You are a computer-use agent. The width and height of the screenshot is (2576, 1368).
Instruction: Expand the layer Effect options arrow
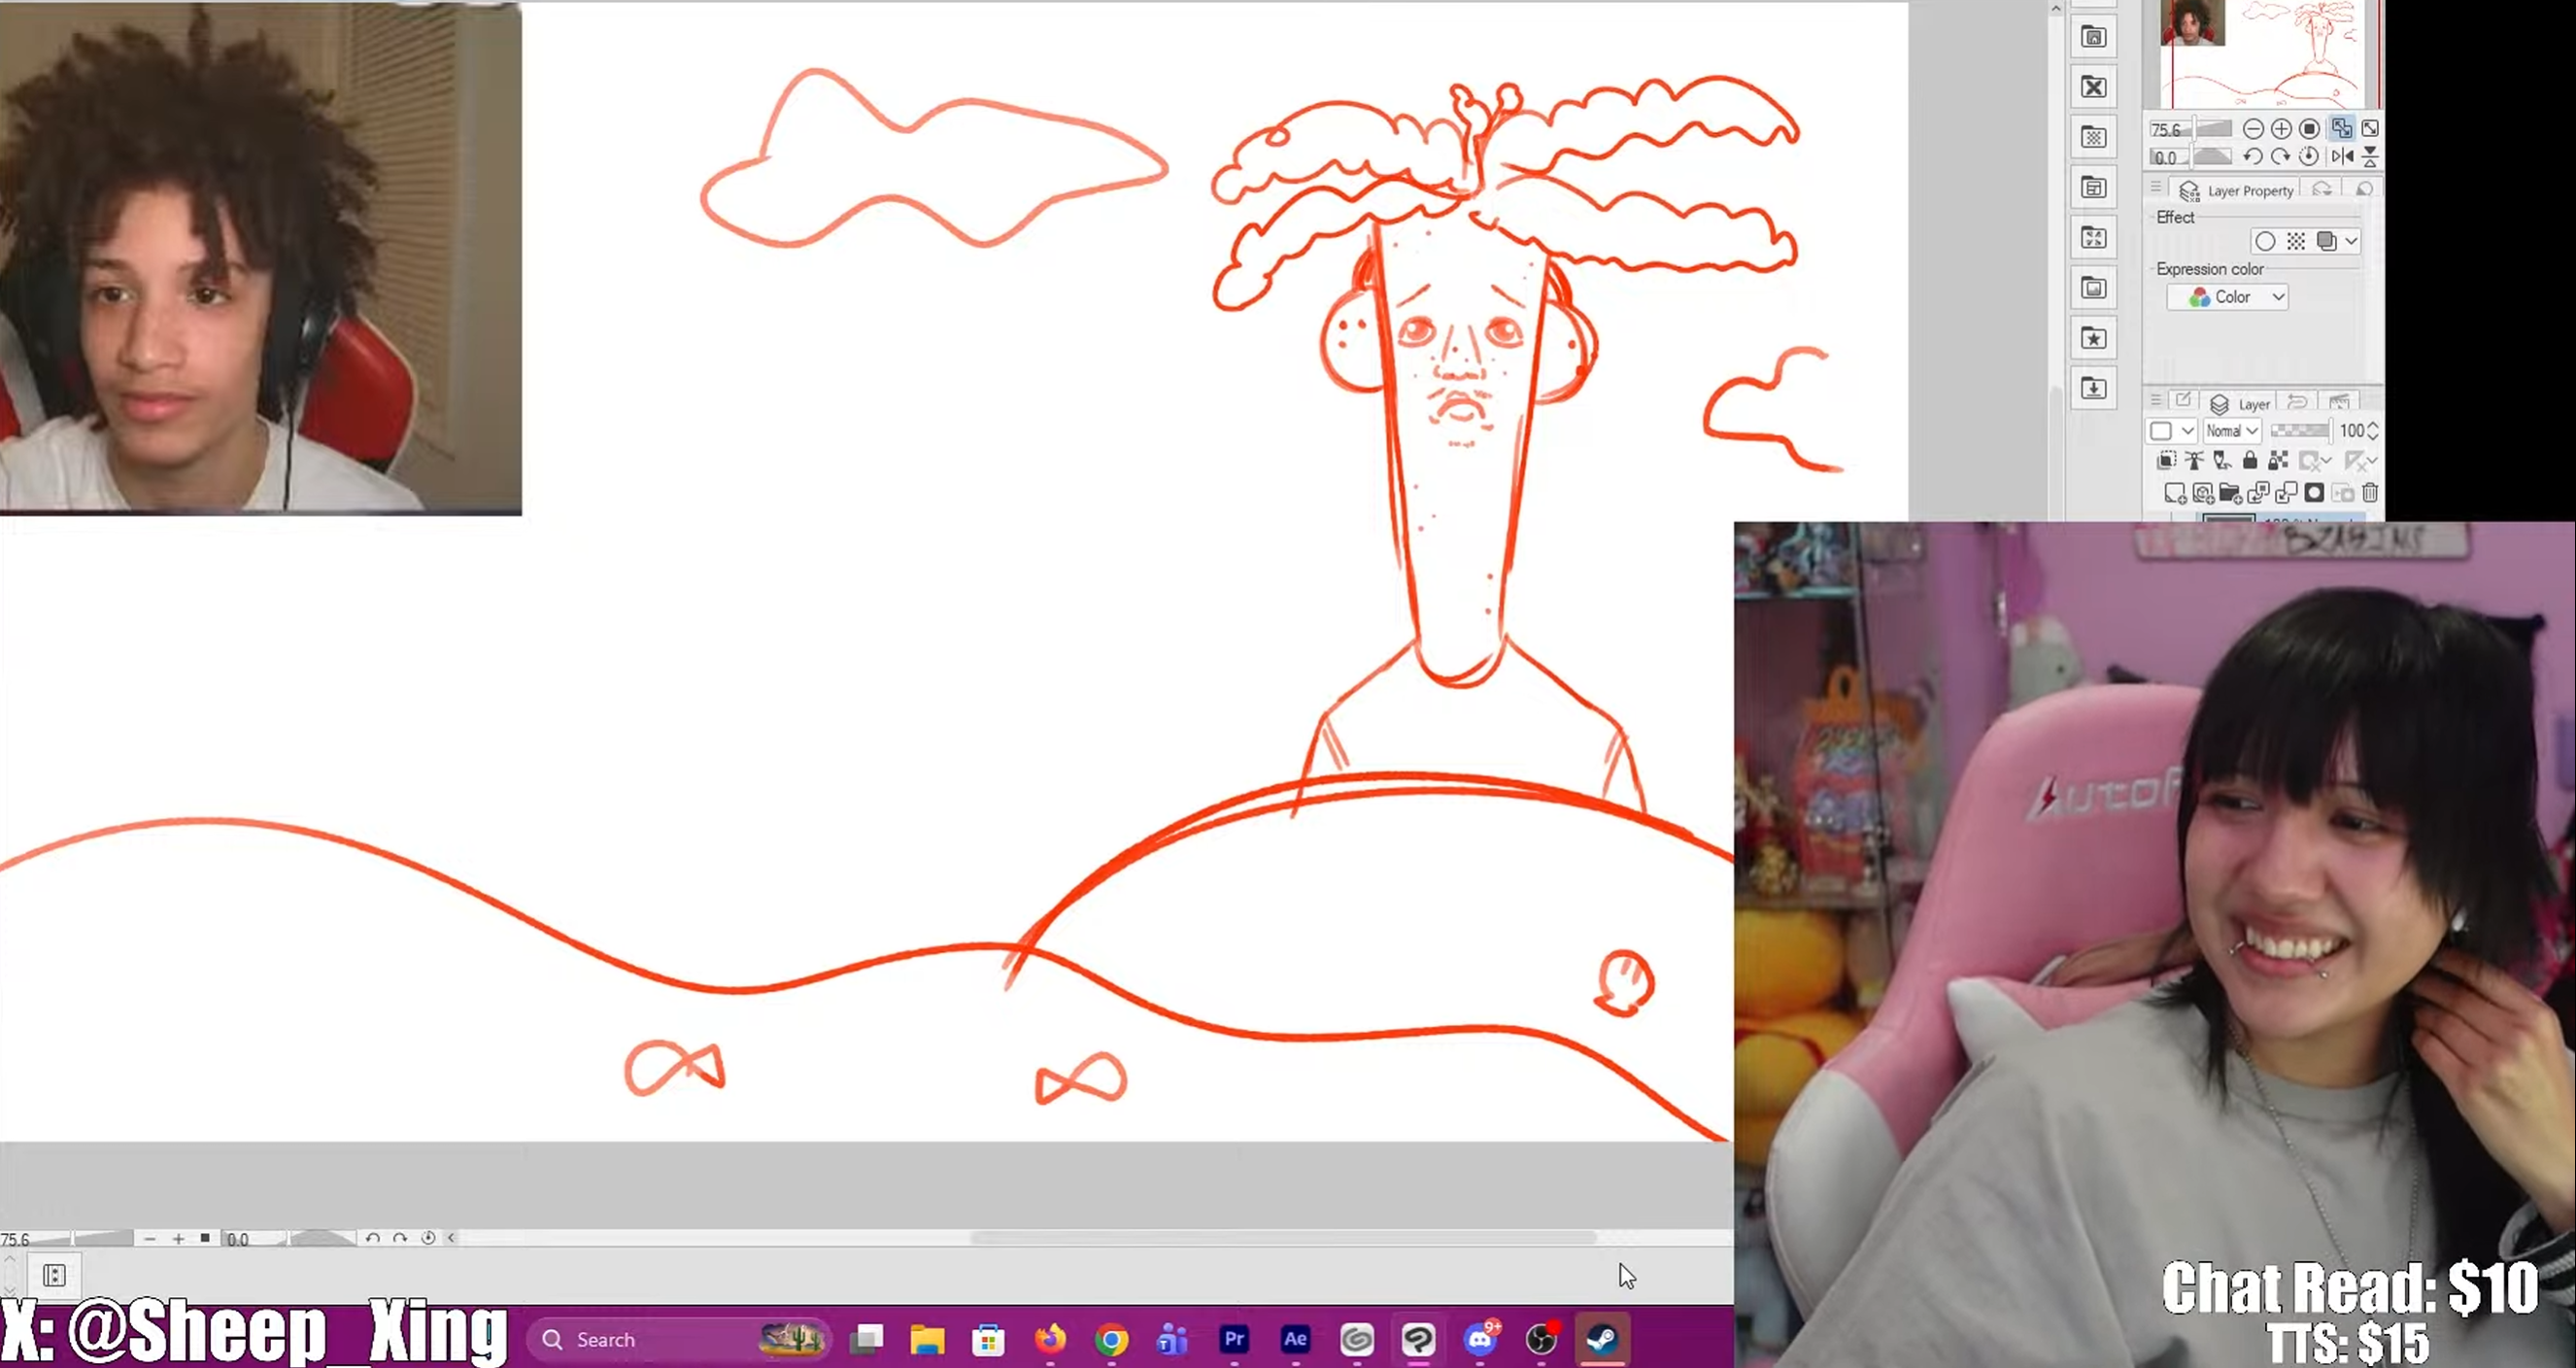pos(2352,241)
